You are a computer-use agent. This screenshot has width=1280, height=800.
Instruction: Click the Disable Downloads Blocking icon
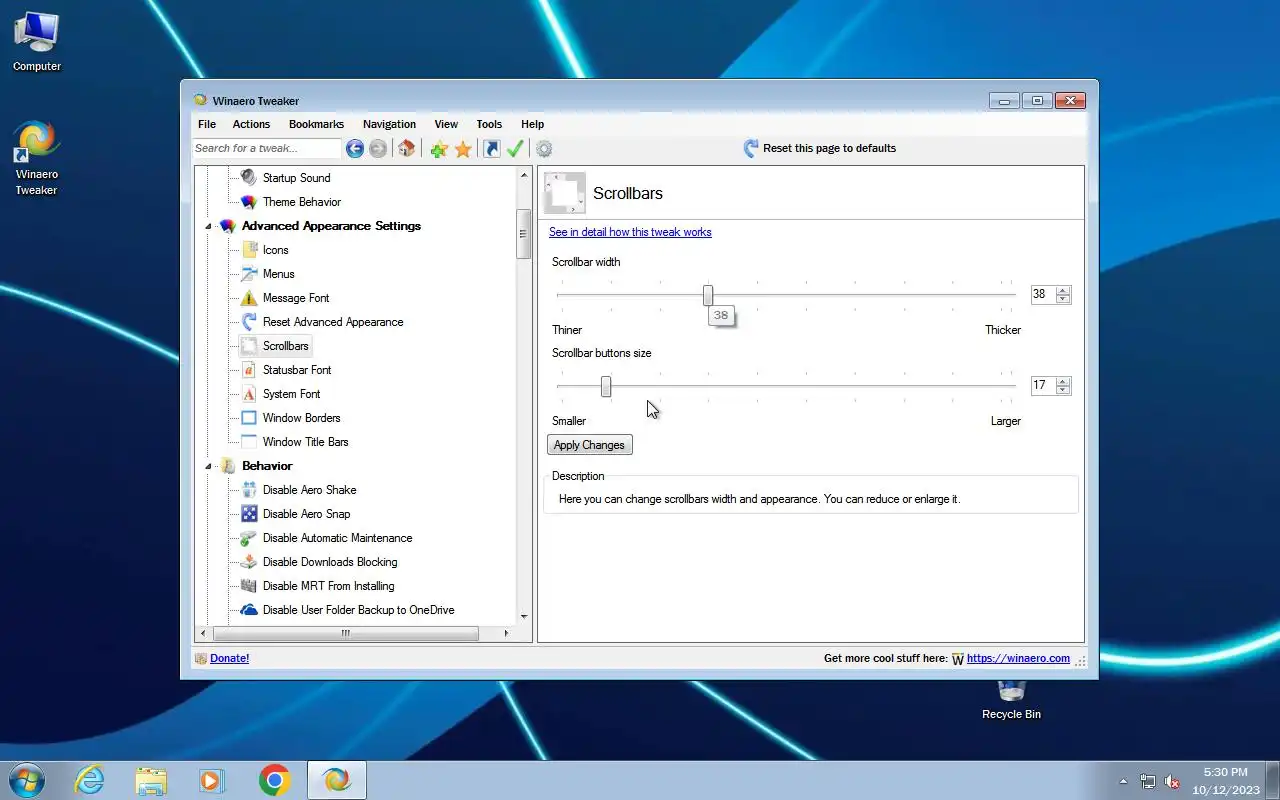(249, 562)
